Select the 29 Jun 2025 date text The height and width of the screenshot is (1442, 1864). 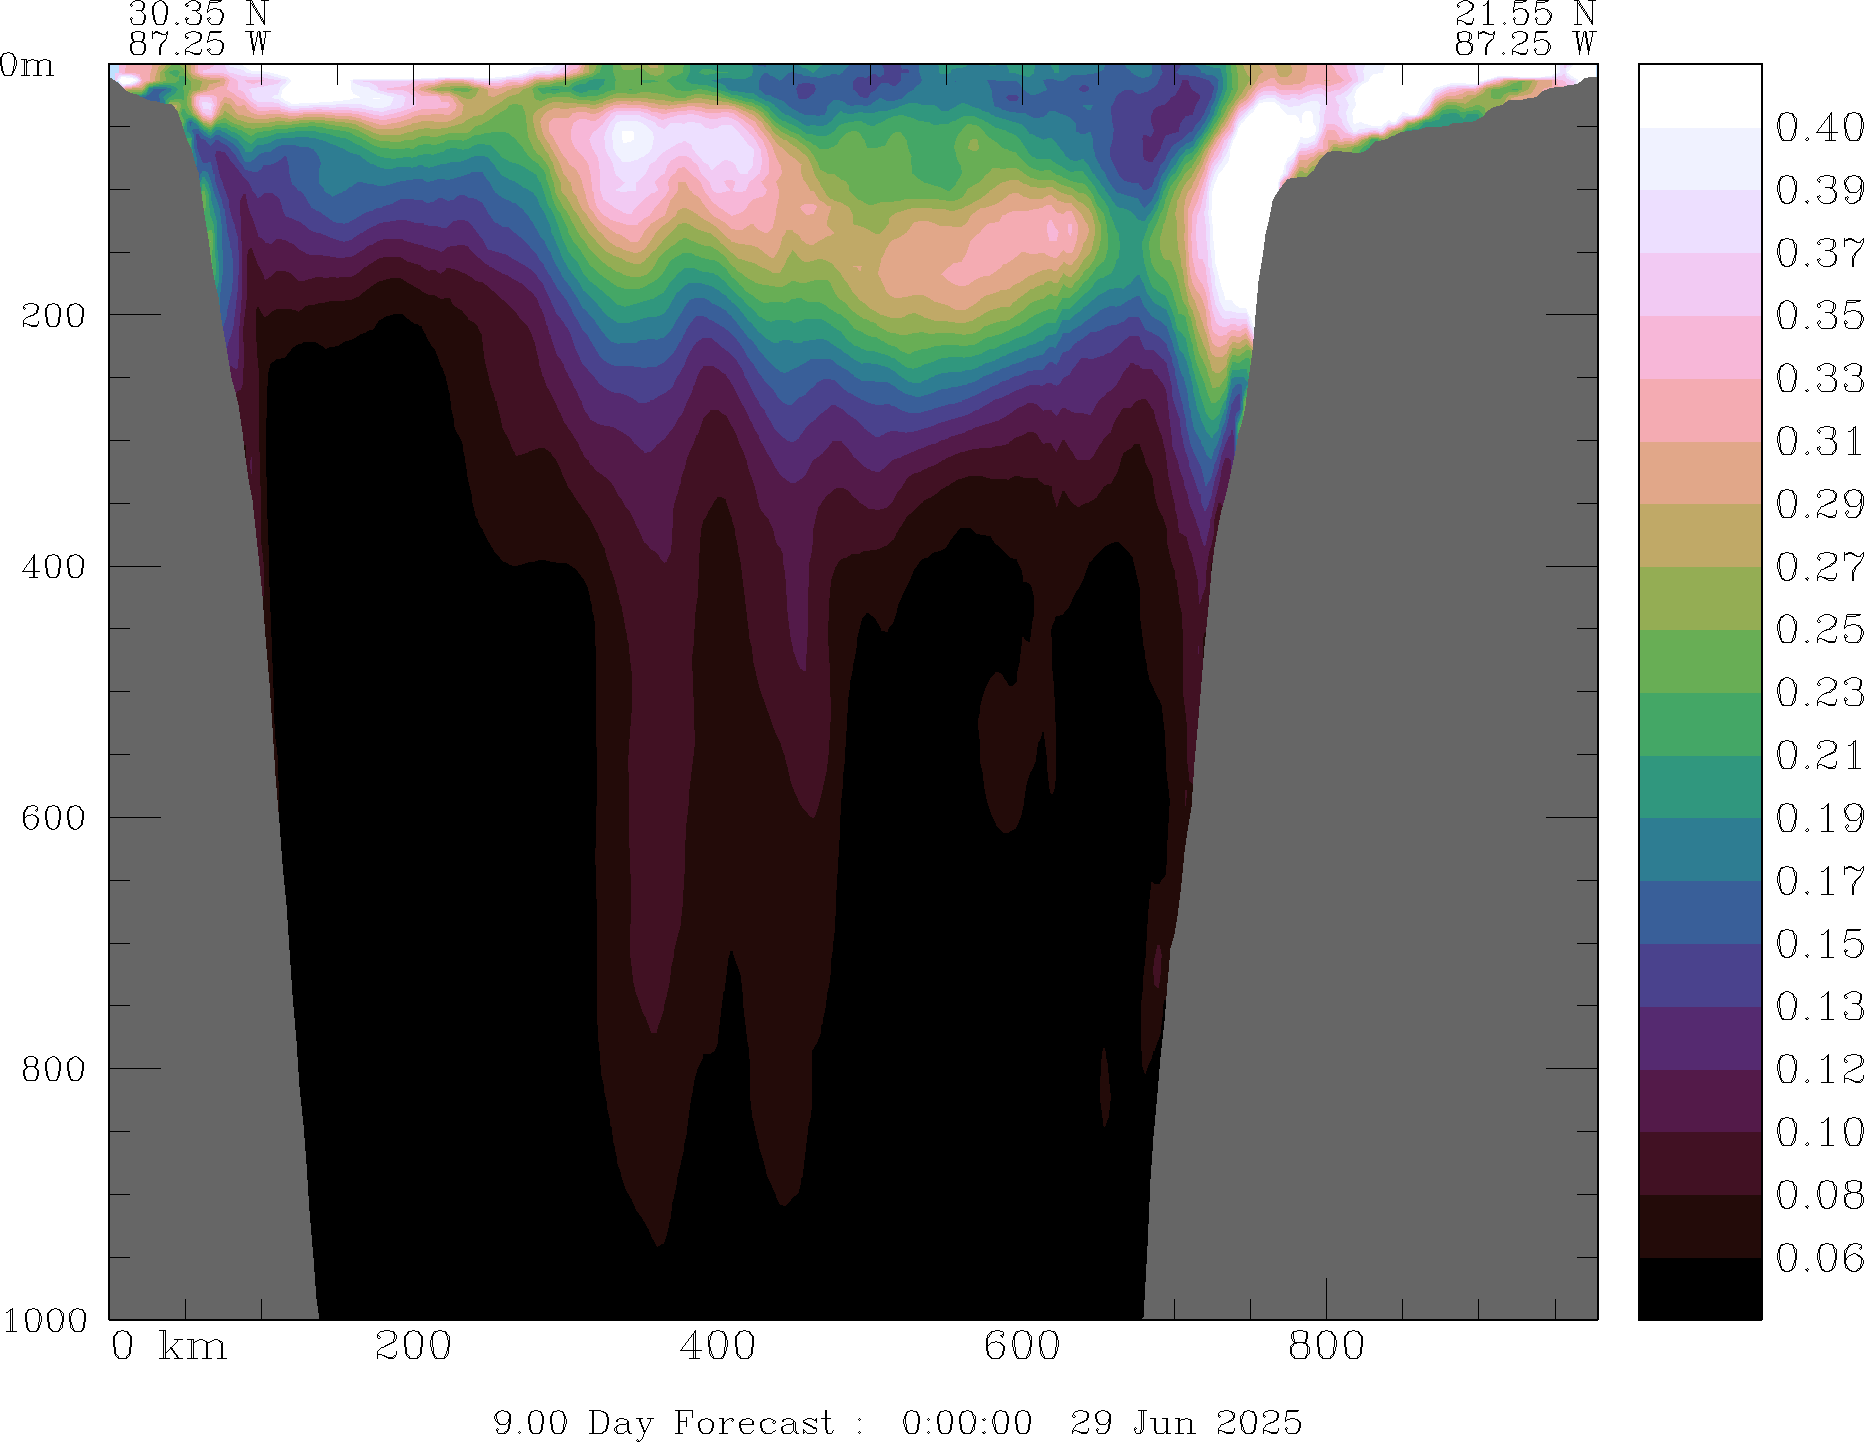click(x=1186, y=1422)
